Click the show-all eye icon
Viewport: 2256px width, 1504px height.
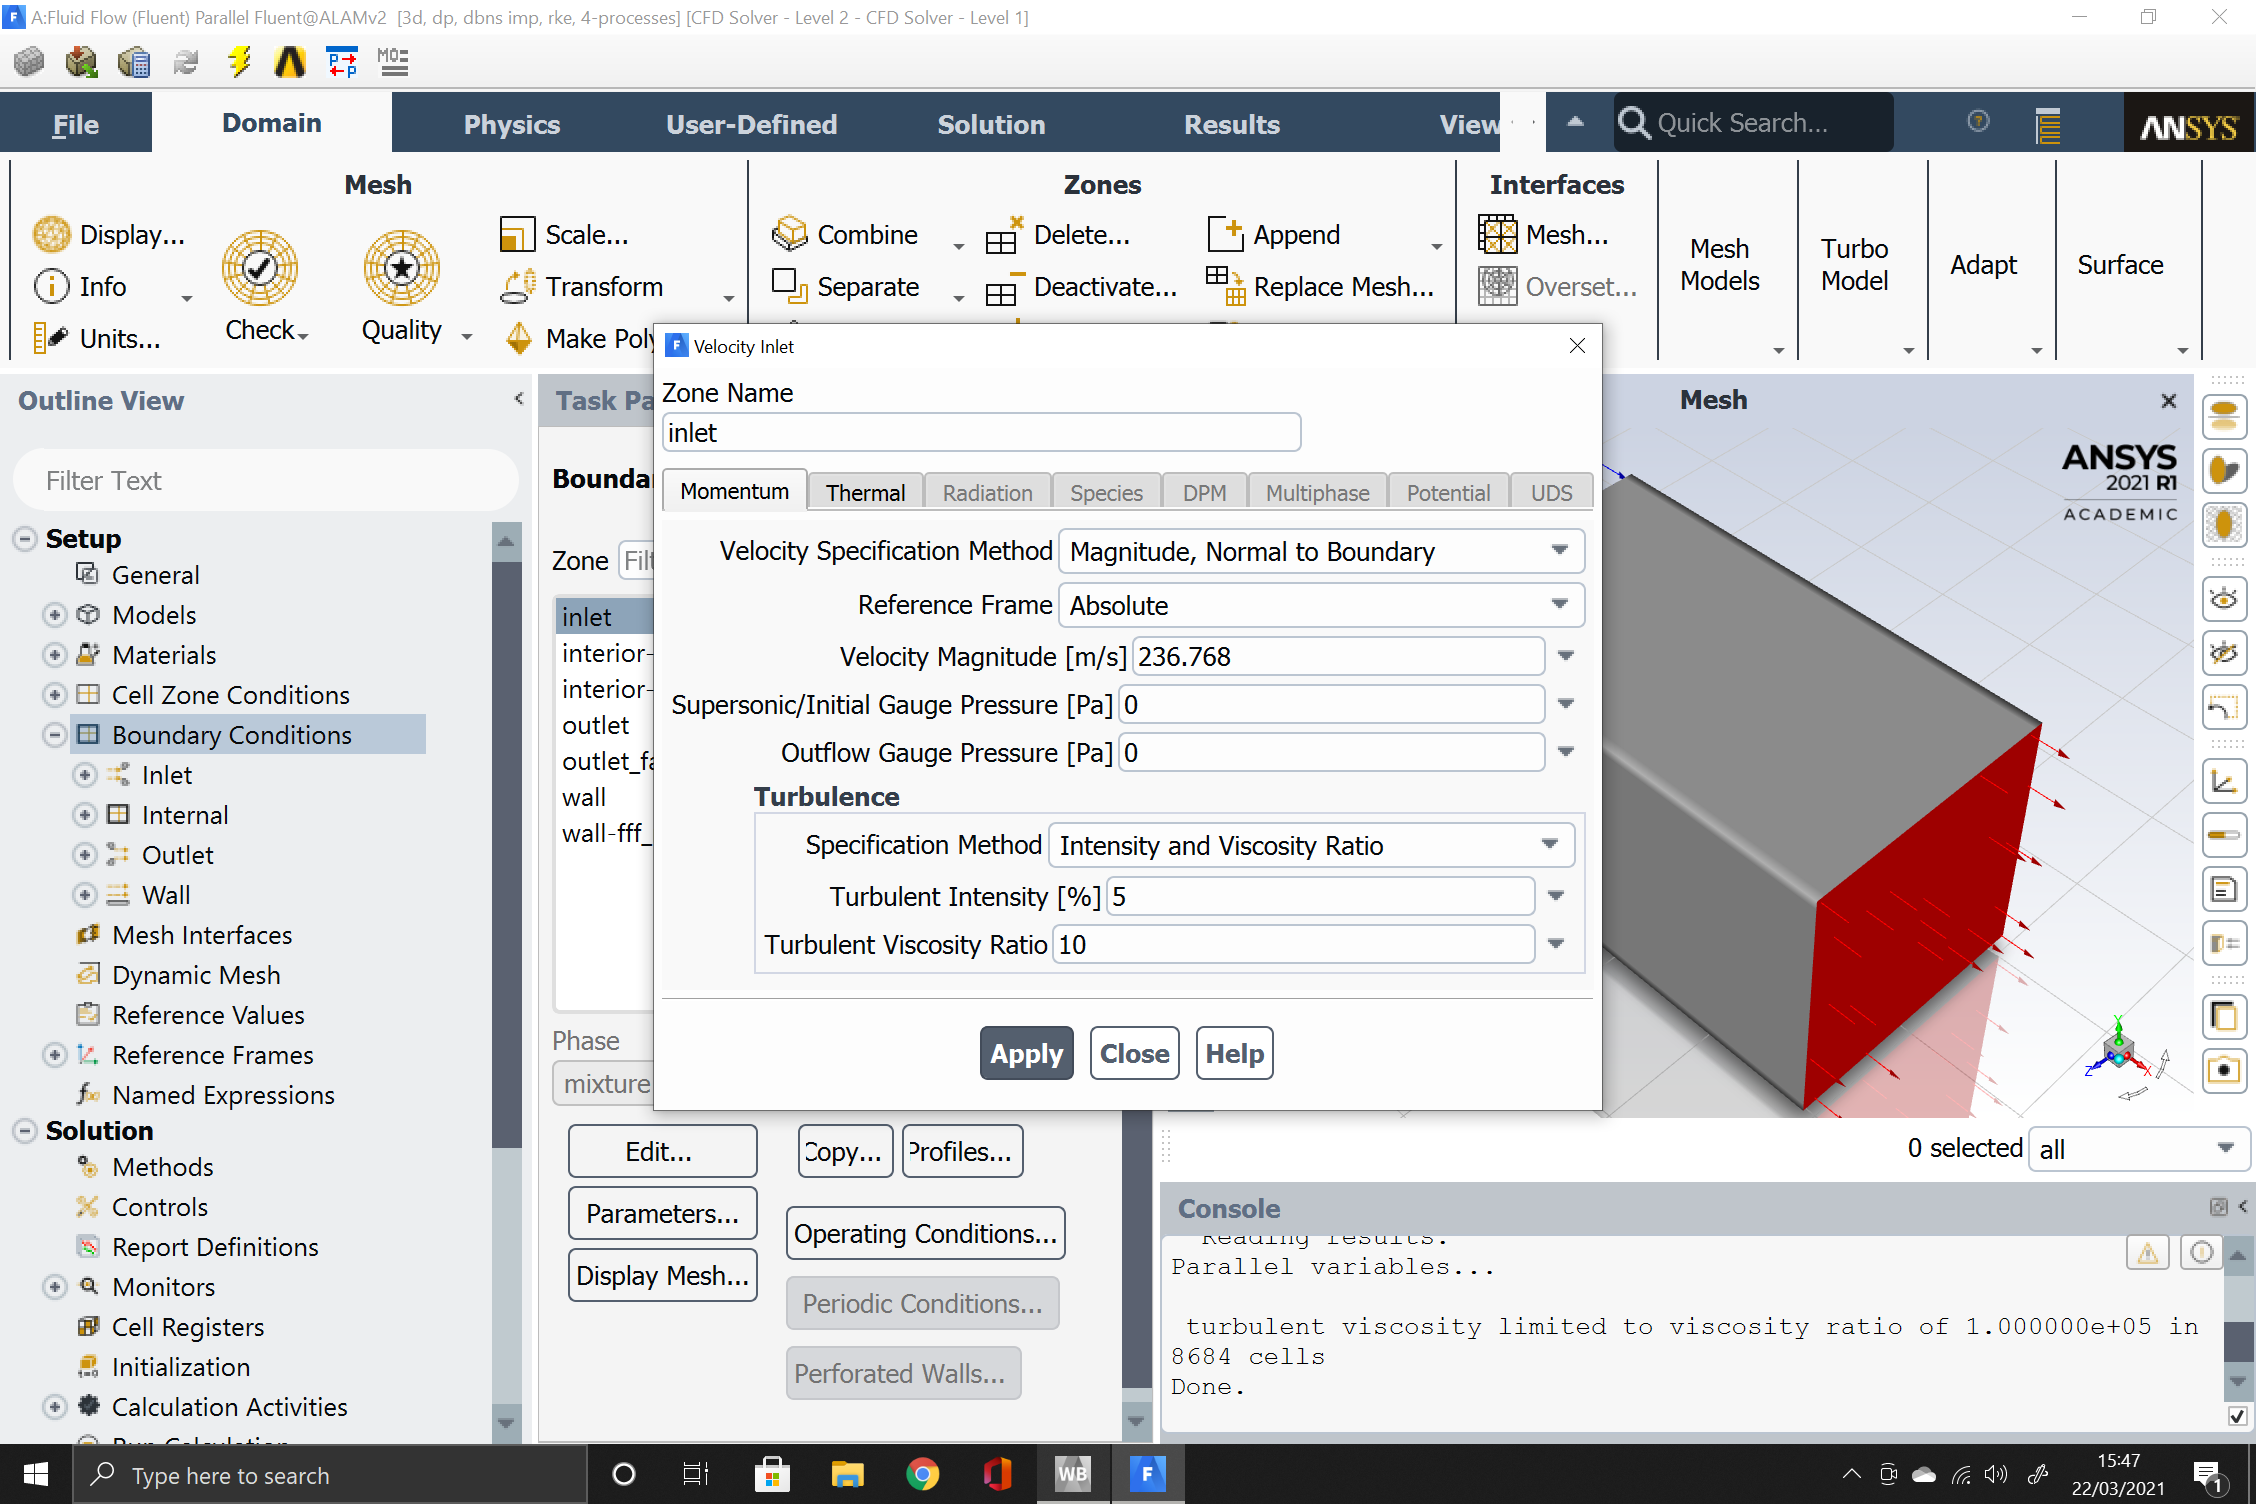coord(2224,598)
